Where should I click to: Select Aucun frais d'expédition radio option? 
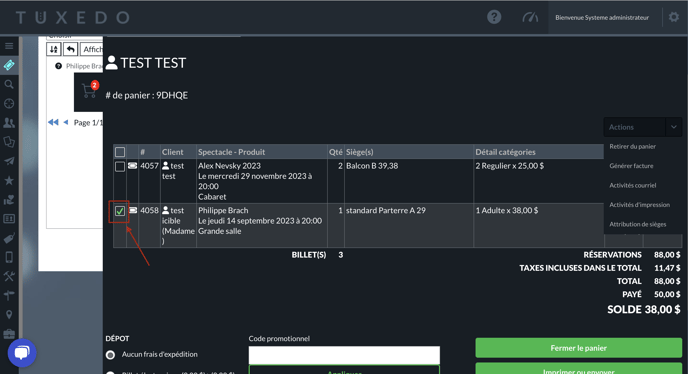pos(111,355)
